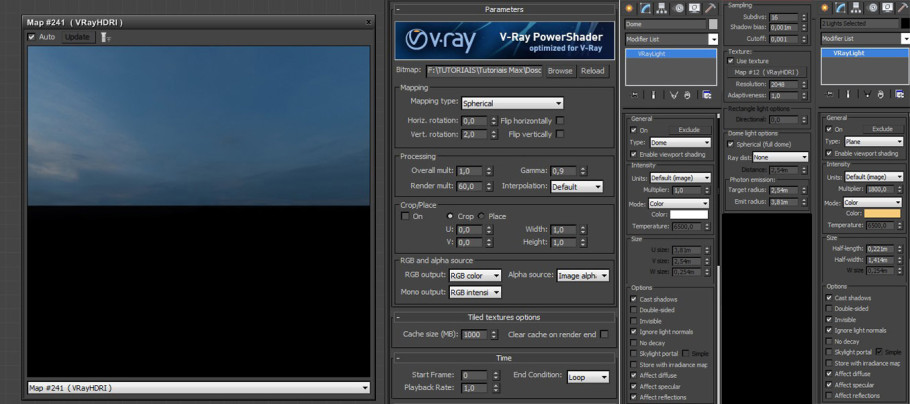910x404 pixels.
Task: Open Modify tab in Dome light panel
Action: (645, 8)
